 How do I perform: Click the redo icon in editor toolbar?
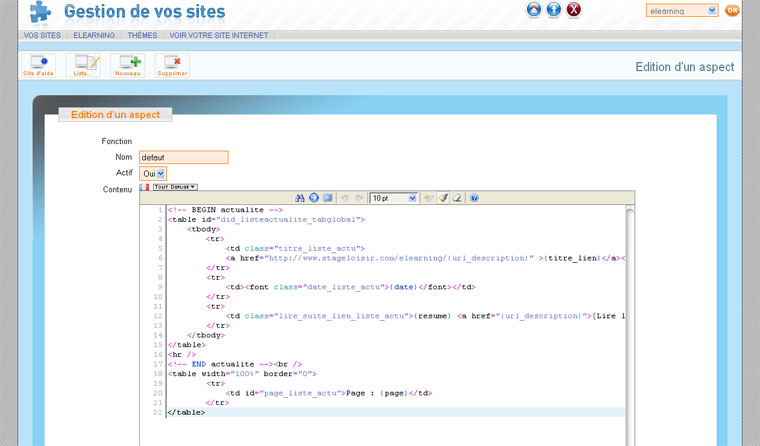coord(359,198)
